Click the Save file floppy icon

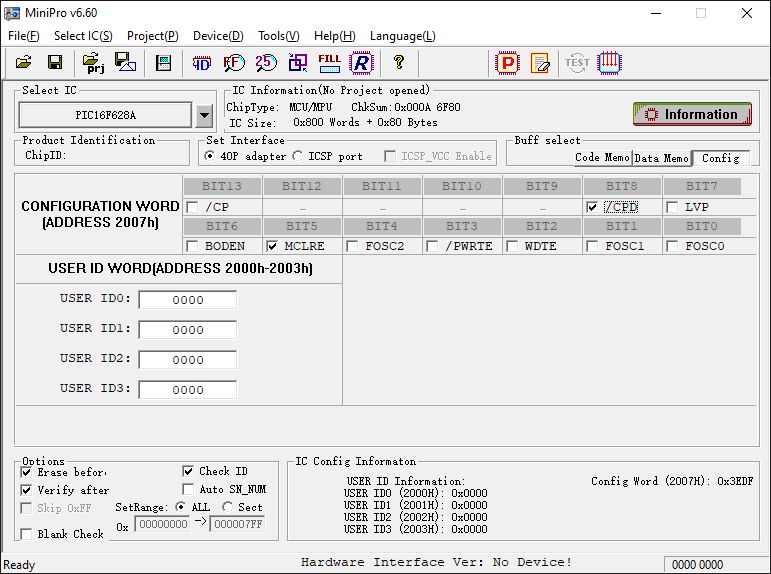pos(55,62)
